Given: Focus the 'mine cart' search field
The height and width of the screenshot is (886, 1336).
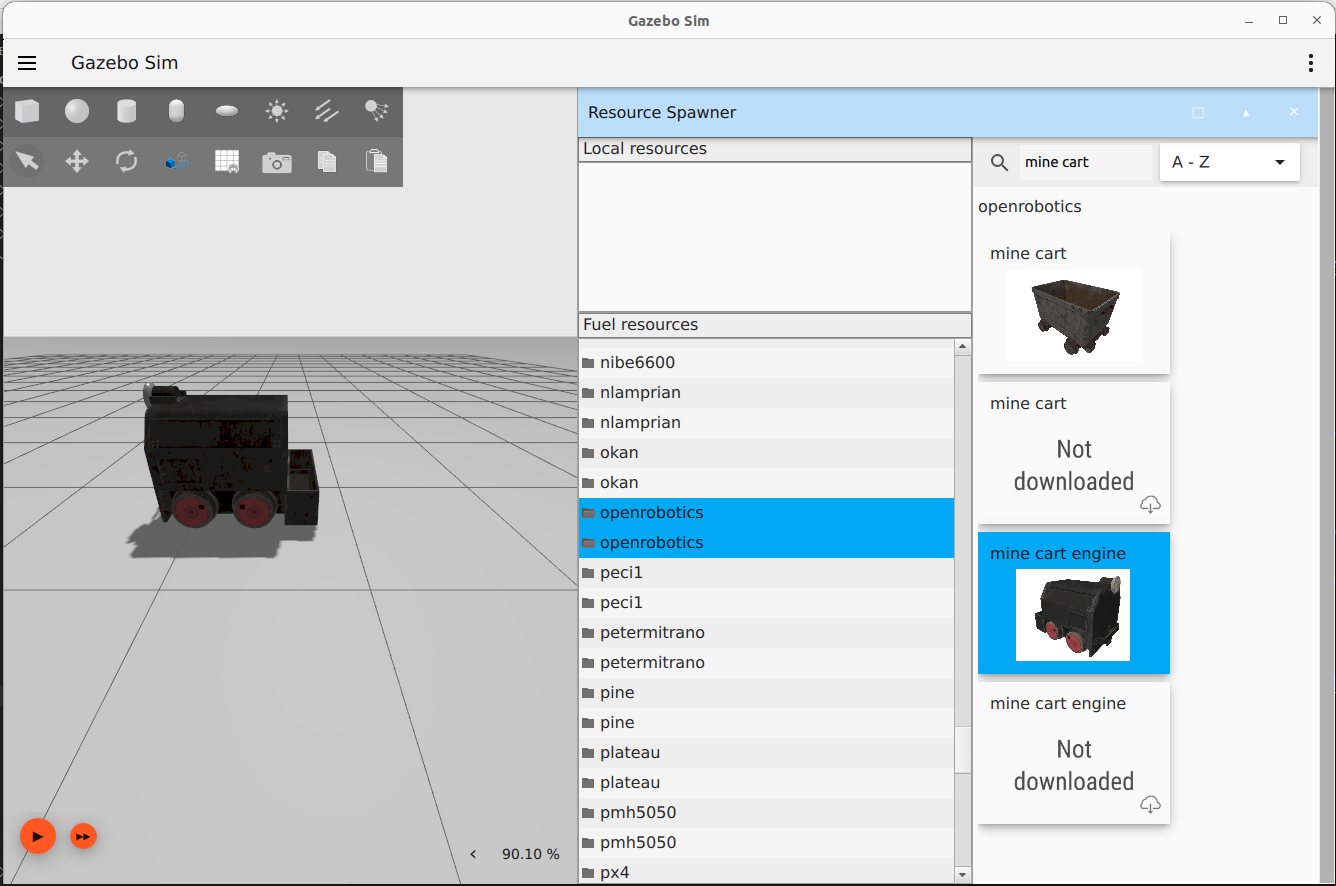Looking at the screenshot, I should (x=1086, y=162).
